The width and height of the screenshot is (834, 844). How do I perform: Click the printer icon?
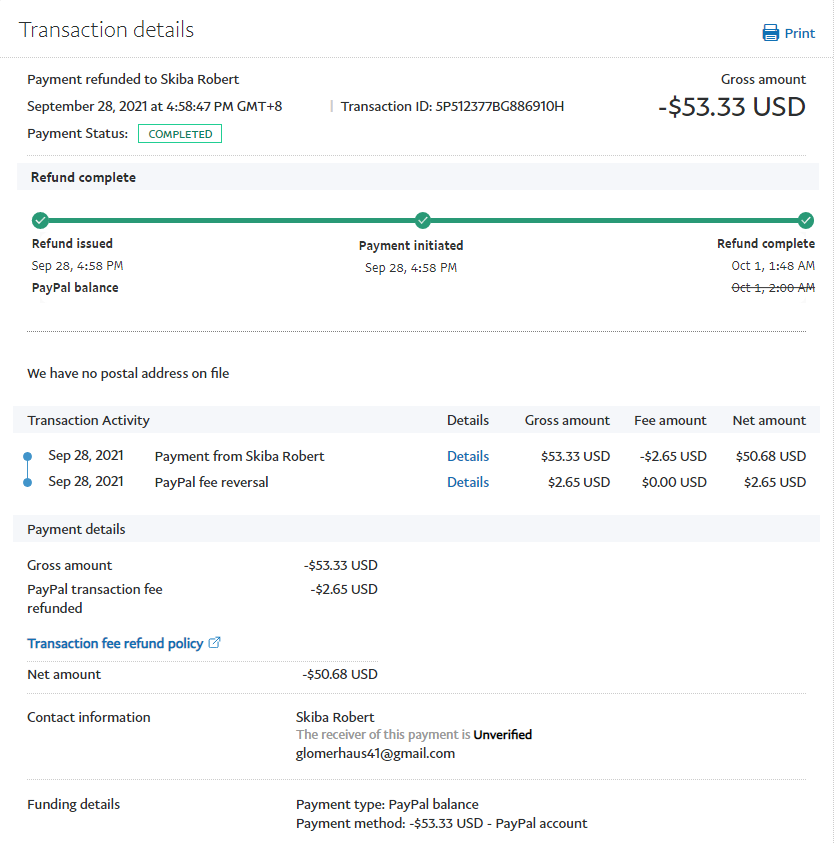(770, 33)
